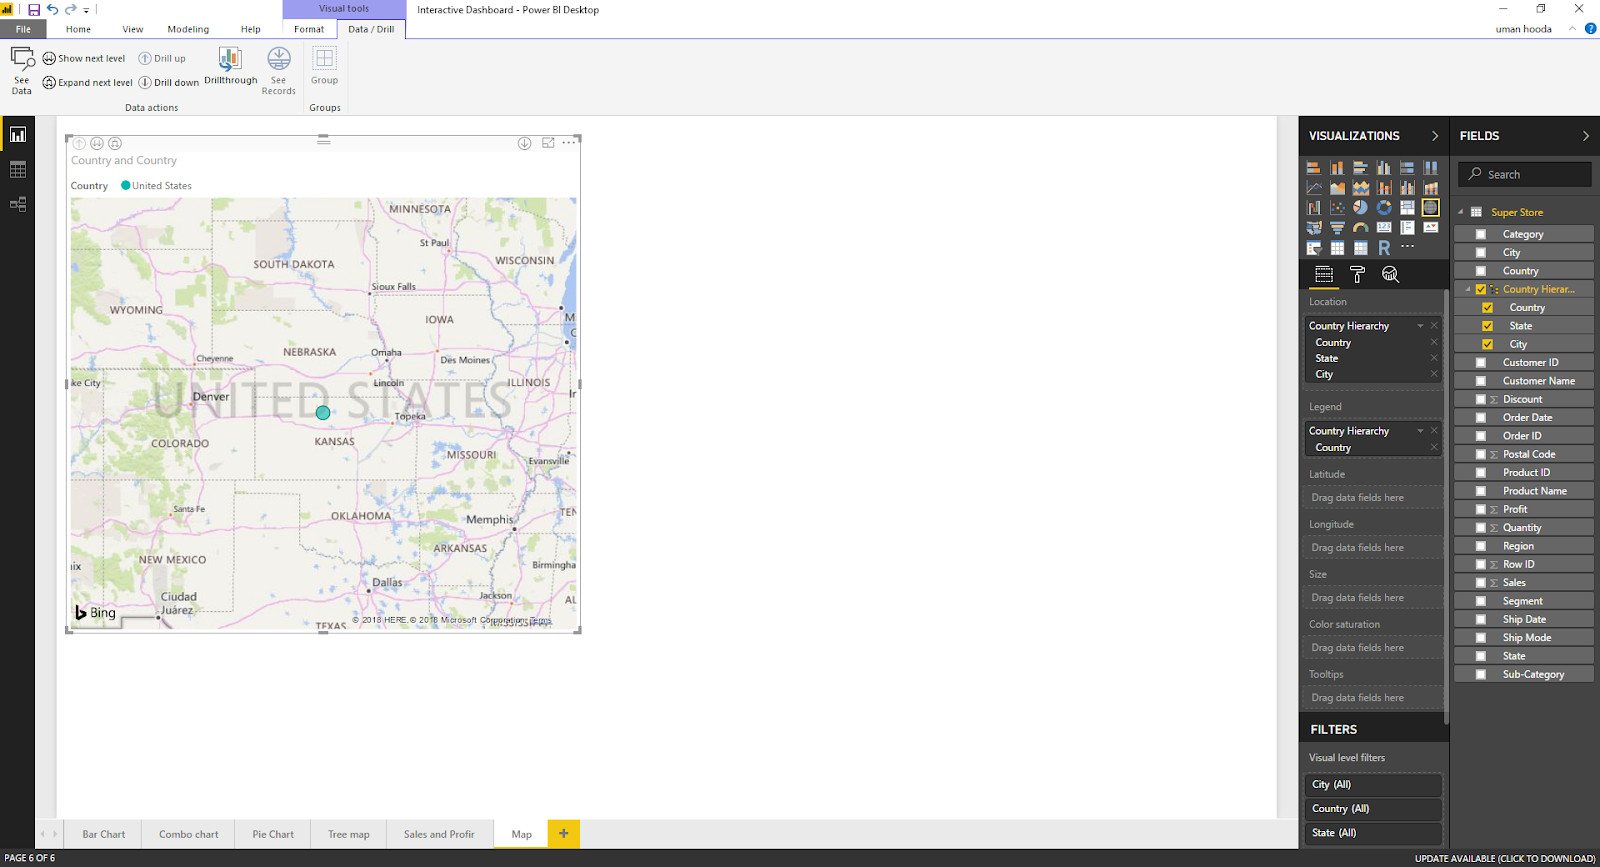Choose the treemap visualization
This screenshot has height=867, width=1600.
(x=1407, y=208)
